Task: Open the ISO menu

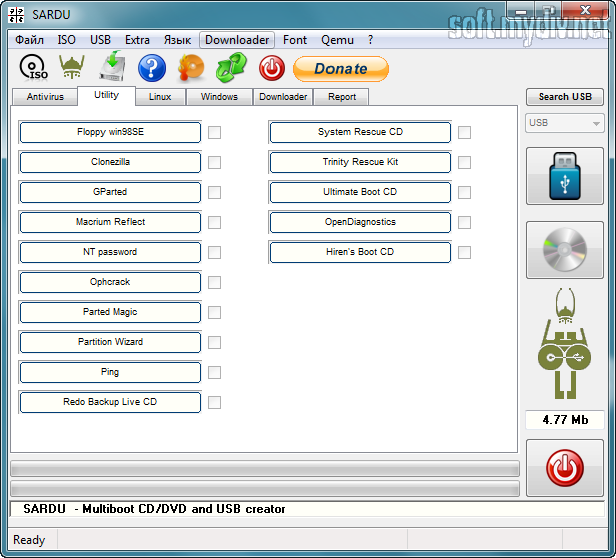Action: [x=66, y=40]
